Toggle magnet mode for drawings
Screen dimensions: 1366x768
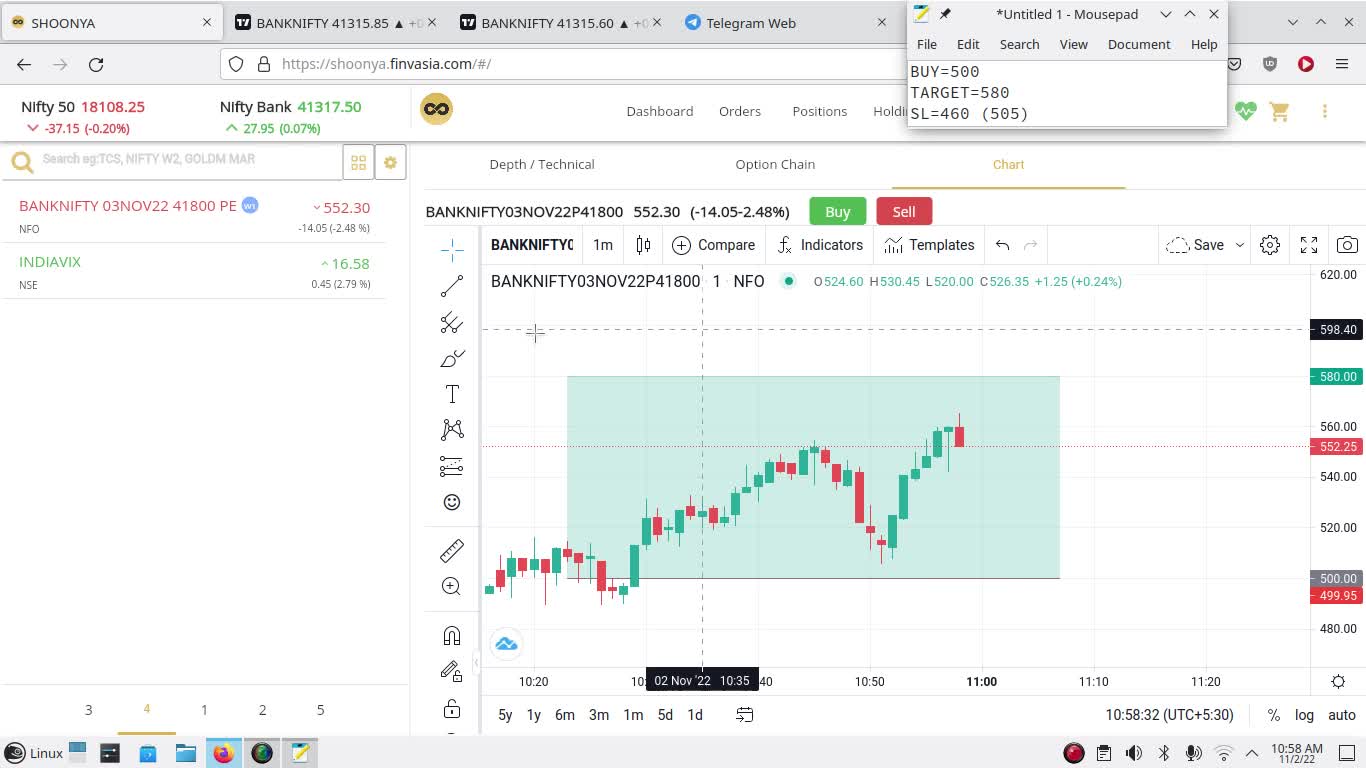click(452, 636)
